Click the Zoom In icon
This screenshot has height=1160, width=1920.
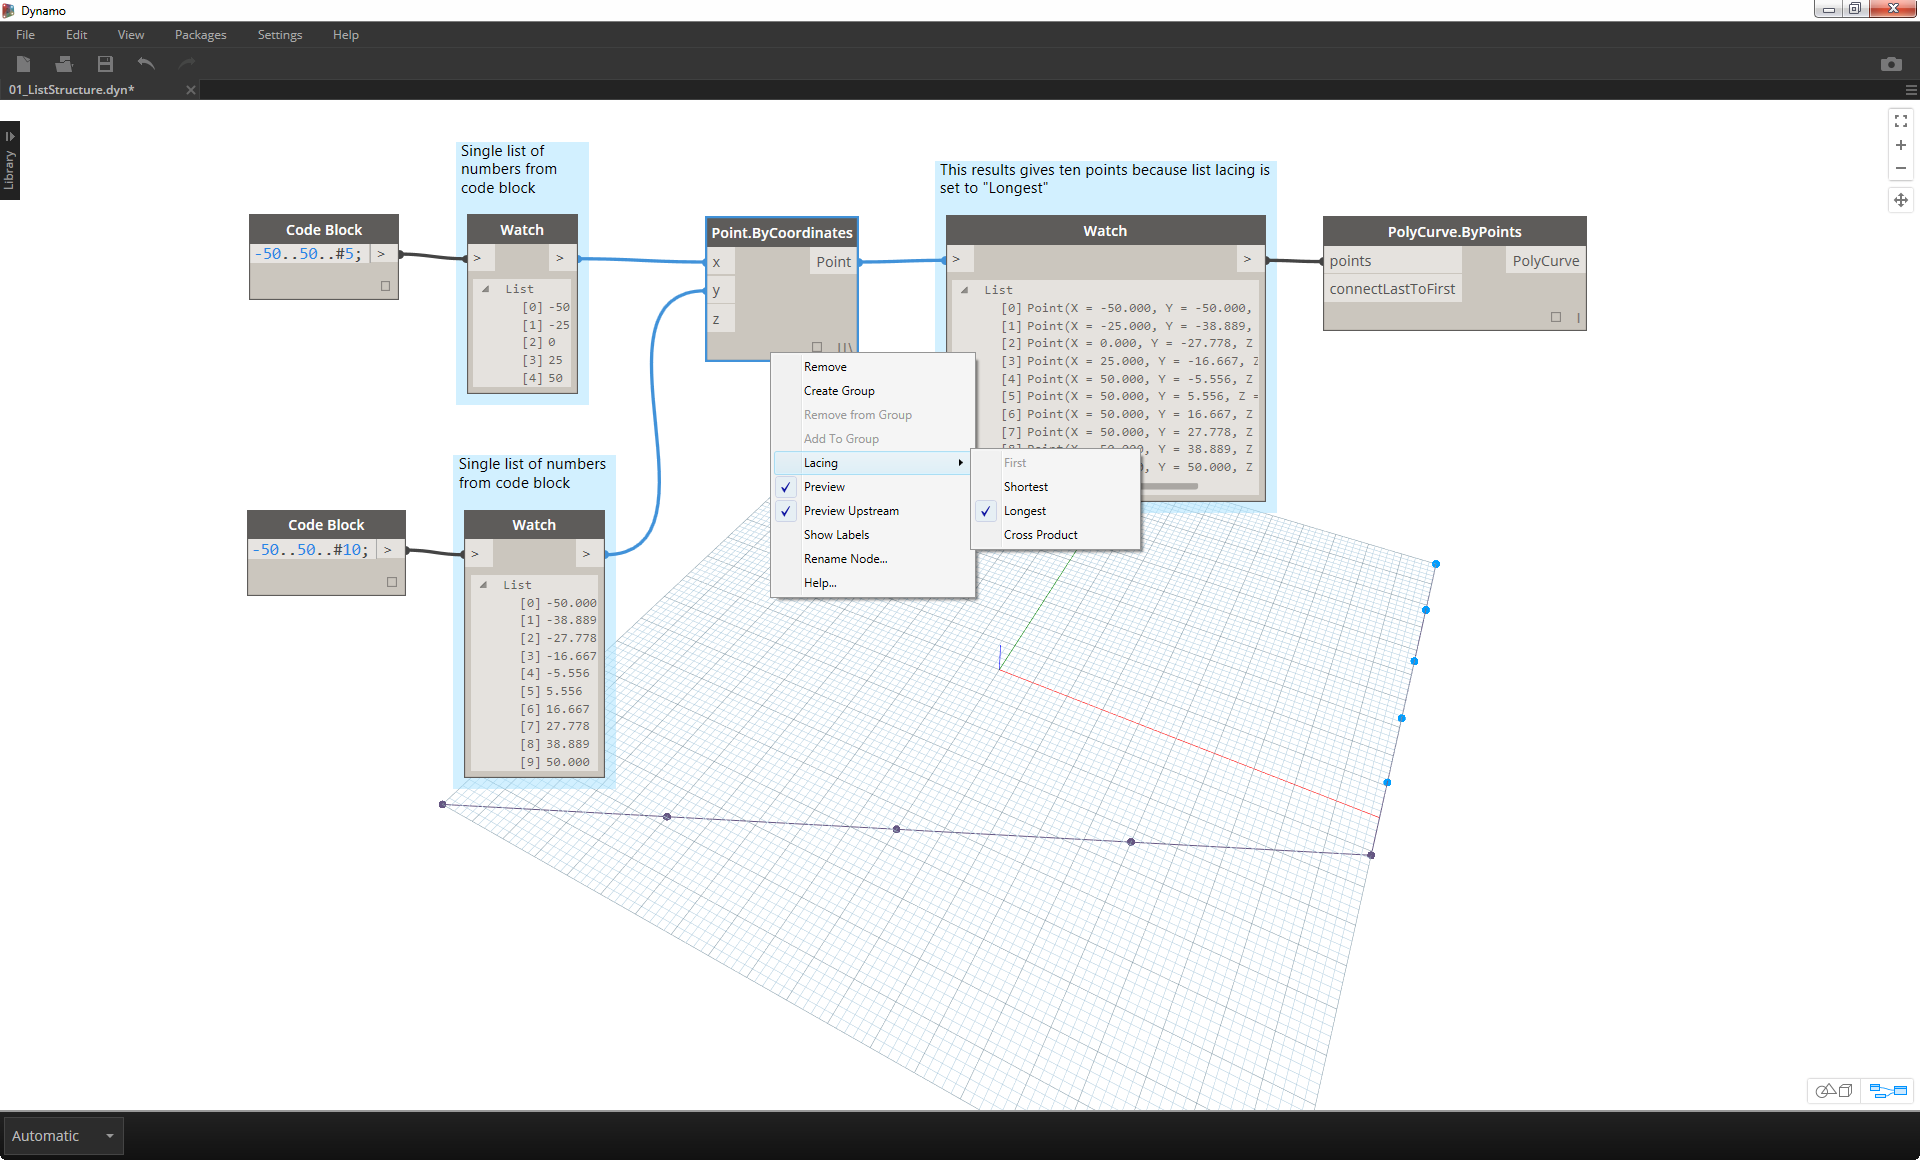click(x=1897, y=151)
